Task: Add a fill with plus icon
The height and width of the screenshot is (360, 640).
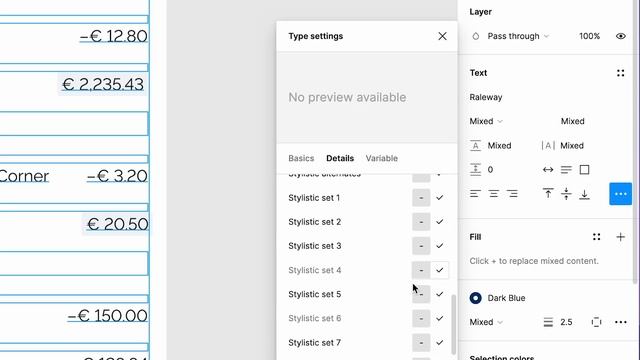Action: click(x=620, y=237)
